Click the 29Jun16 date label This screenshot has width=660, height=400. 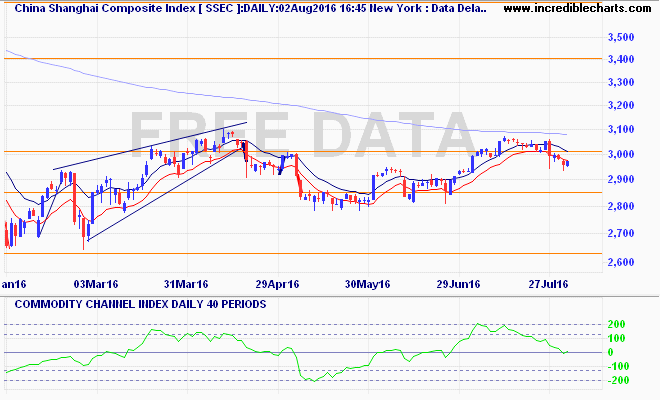[458, 284]
